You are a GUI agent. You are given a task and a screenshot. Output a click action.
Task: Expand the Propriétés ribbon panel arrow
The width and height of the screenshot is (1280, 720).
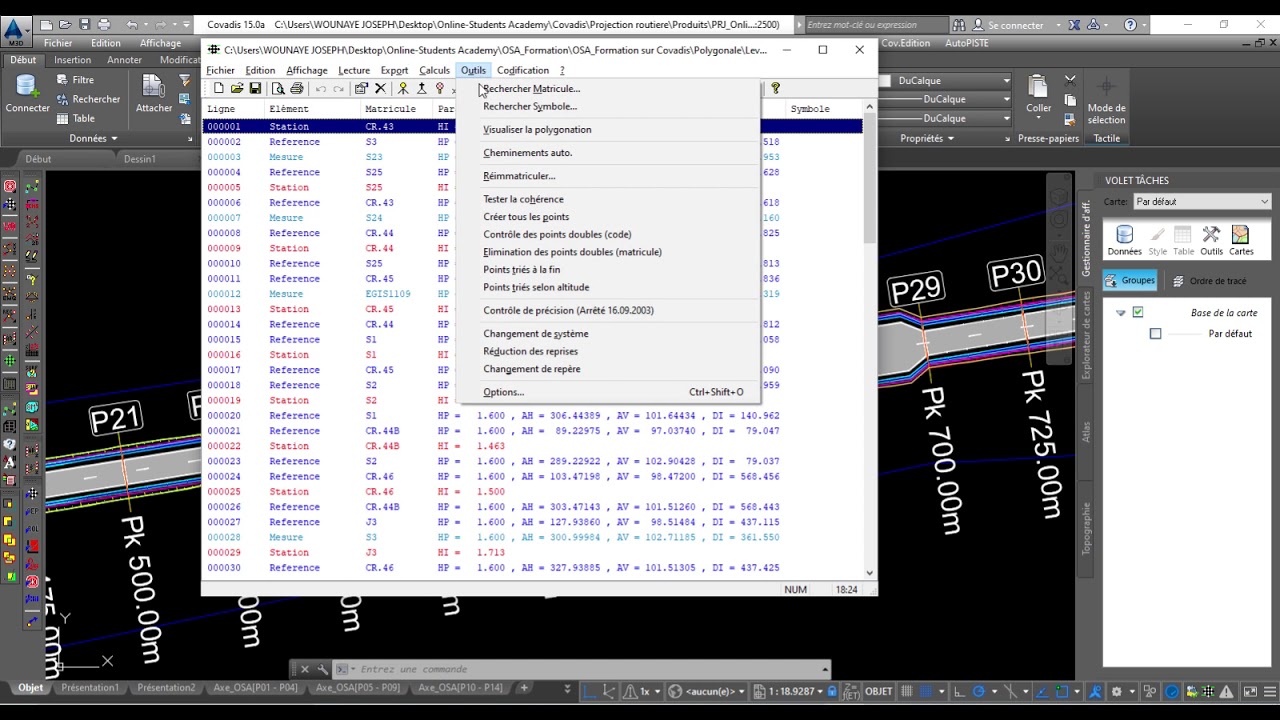pyautogui.click(x=950, y=139)
